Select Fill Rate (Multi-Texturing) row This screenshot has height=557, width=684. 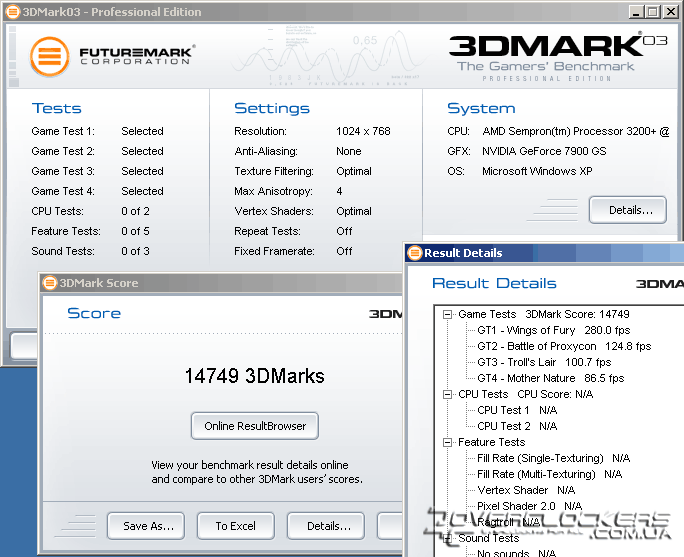(550, 475)
